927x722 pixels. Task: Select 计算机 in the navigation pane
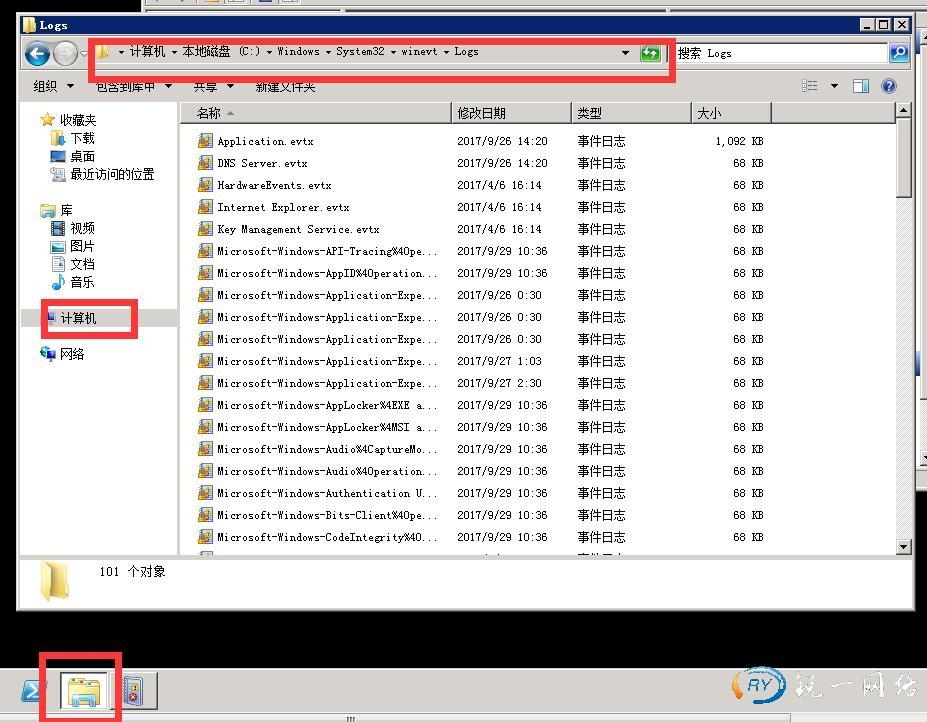78,318
